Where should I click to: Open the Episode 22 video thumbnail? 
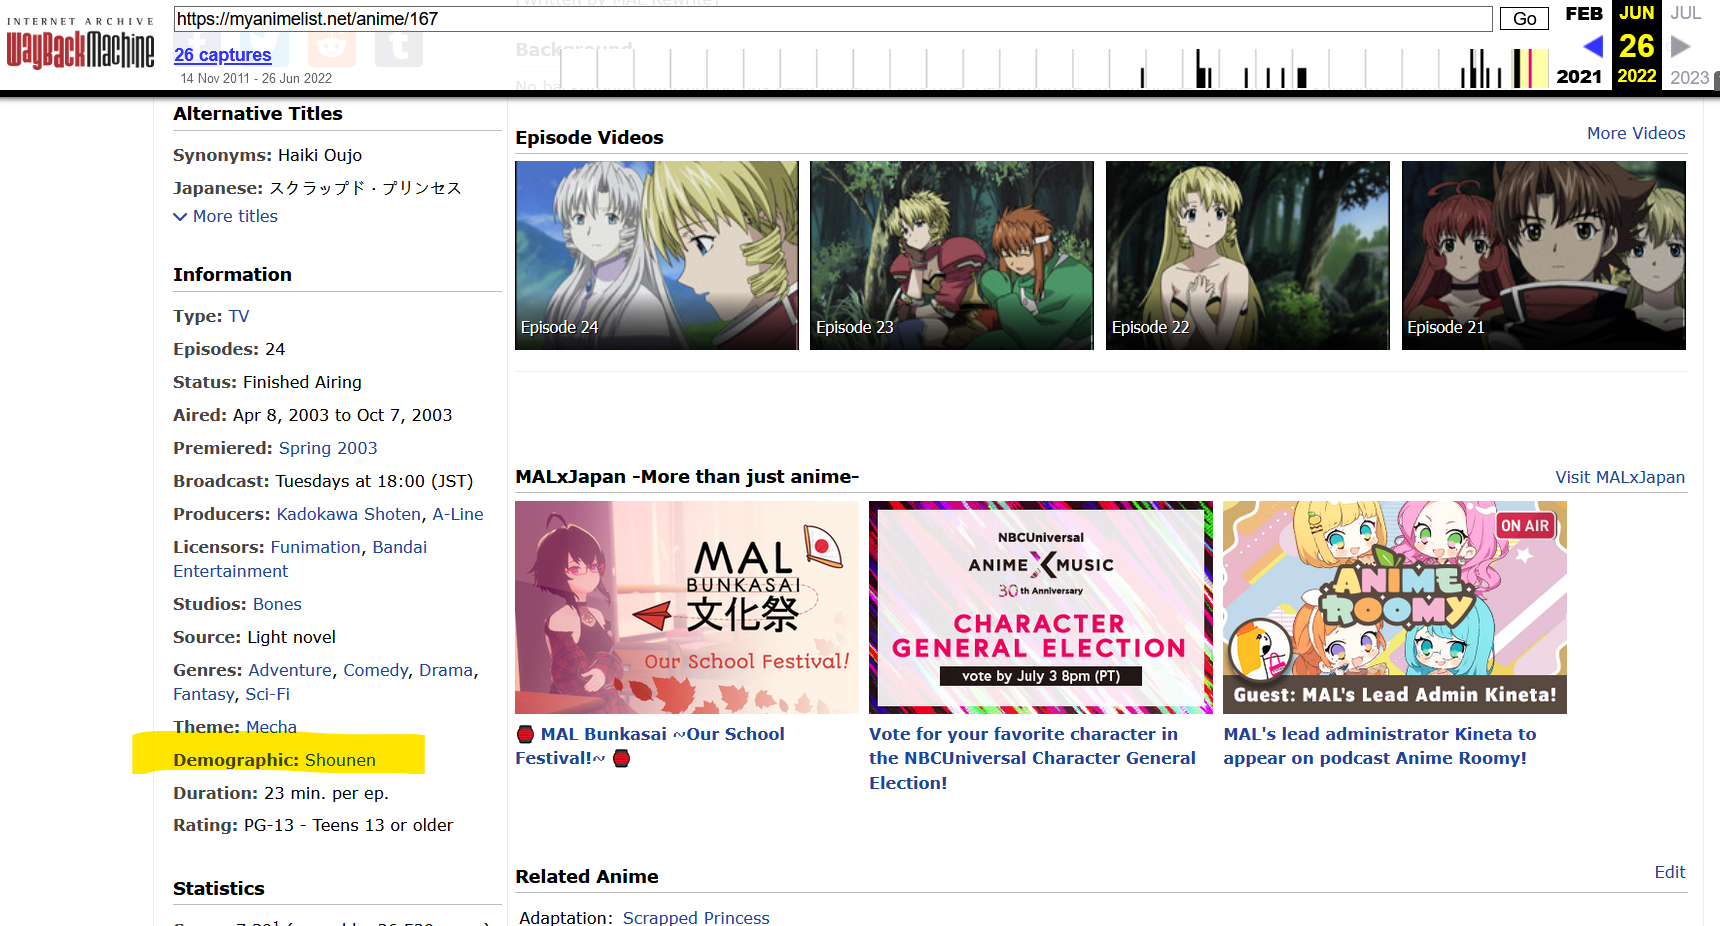click(1247, 255)
